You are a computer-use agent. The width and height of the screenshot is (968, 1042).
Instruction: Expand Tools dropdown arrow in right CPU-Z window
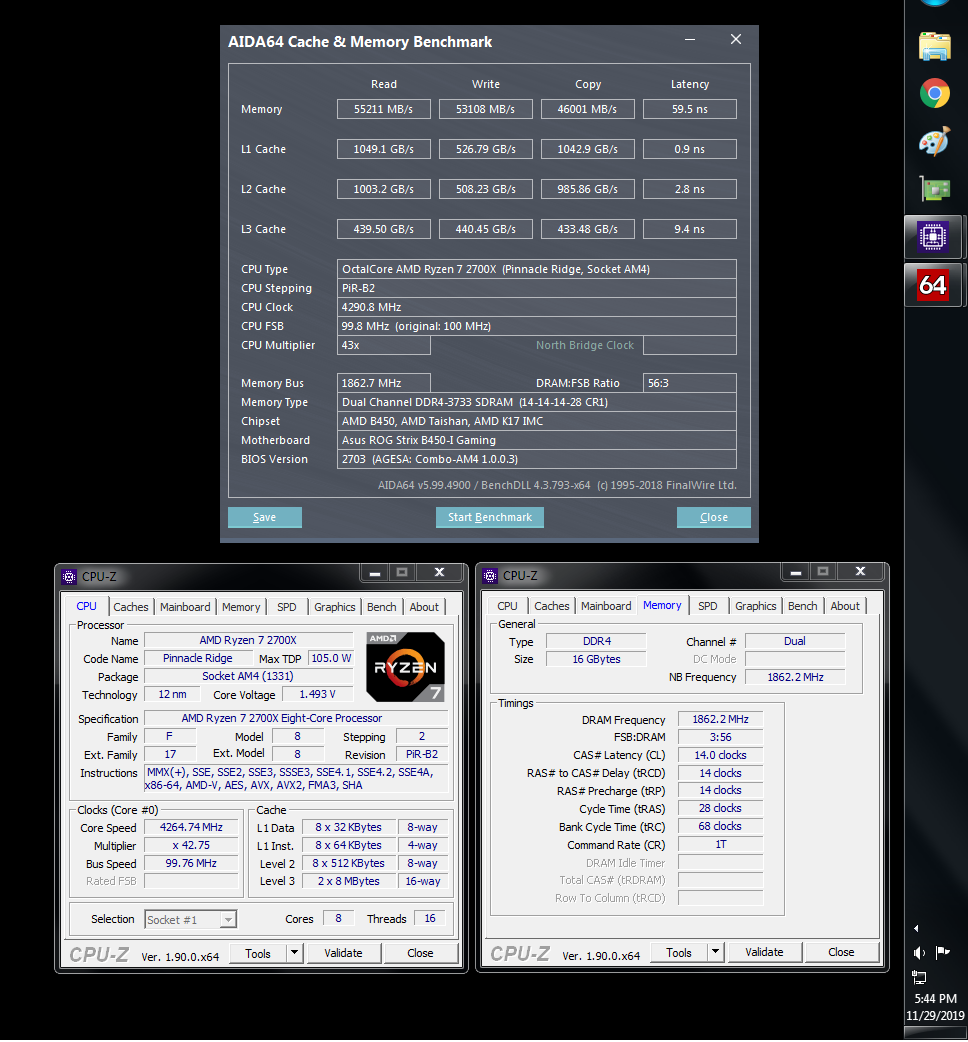[x=716, y=952]
